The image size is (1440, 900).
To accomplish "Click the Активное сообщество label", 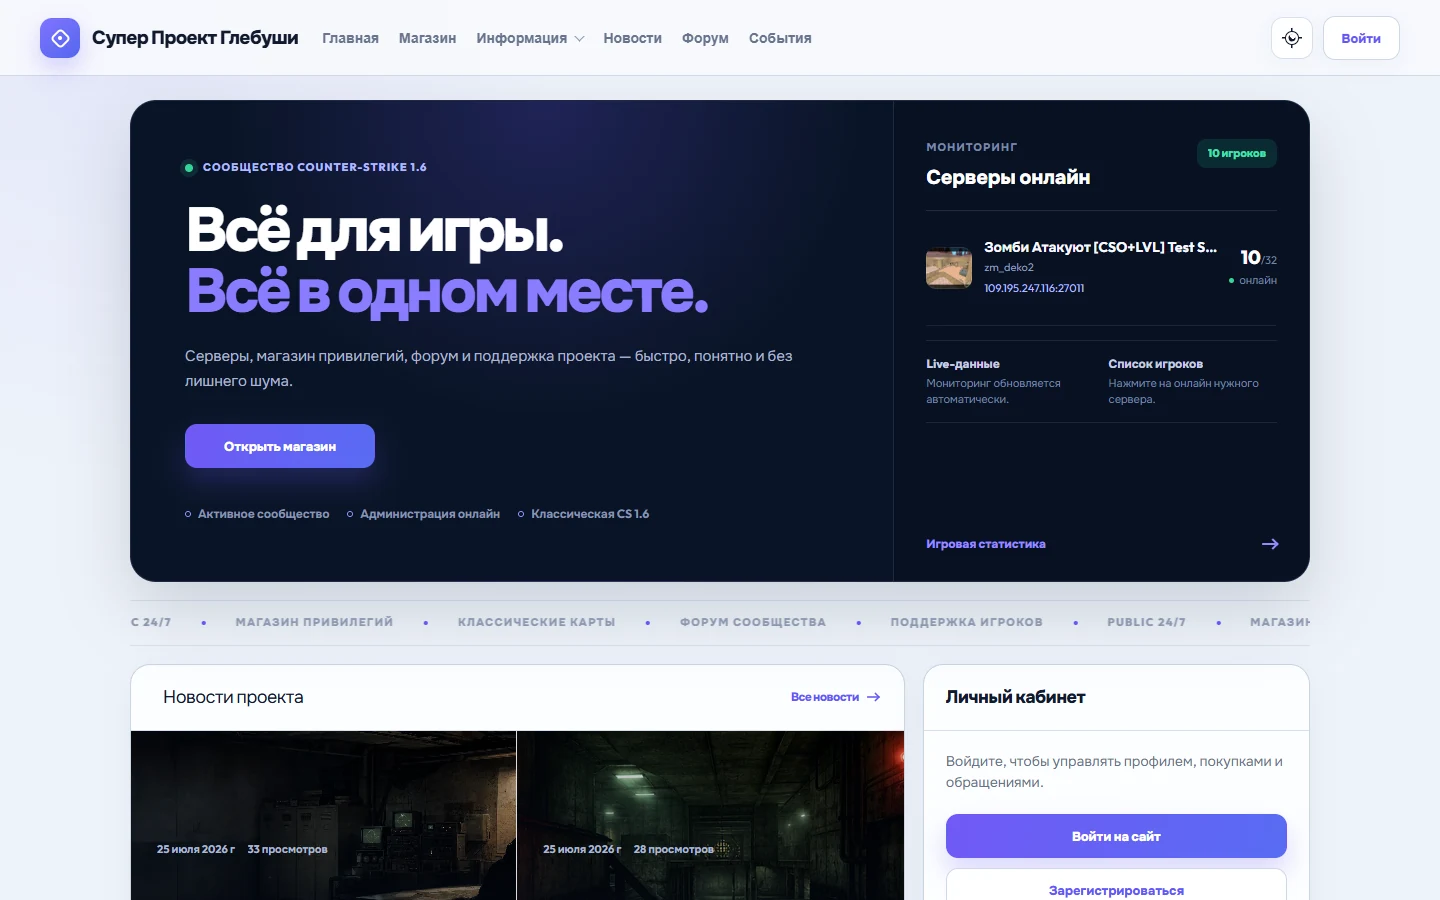I will tap(263, 514).
